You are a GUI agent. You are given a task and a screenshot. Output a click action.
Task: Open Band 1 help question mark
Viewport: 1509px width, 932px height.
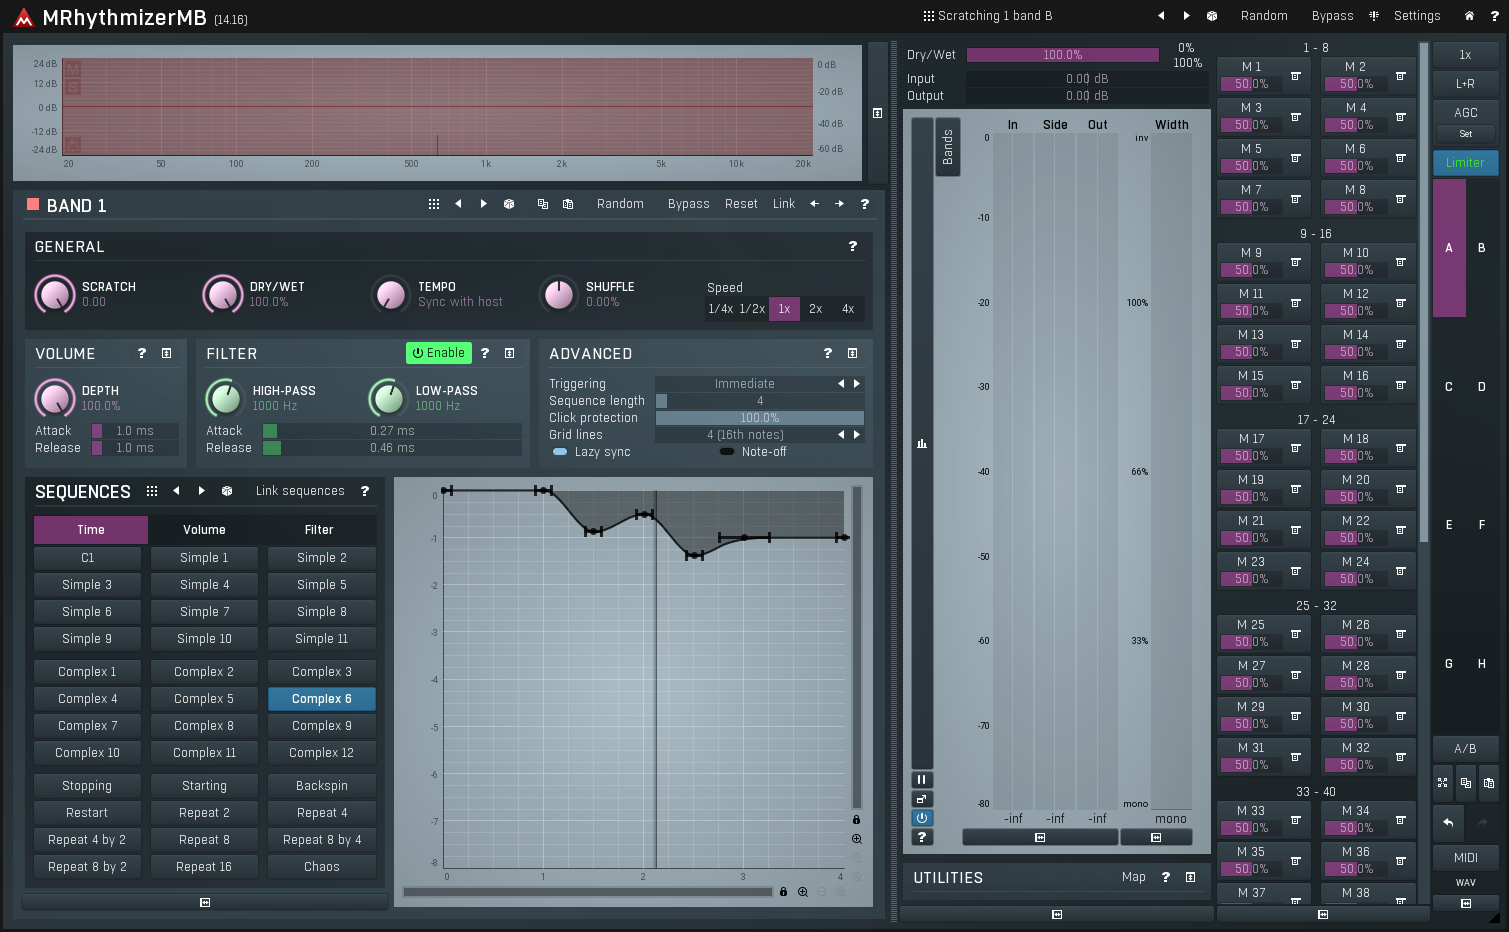tap(864, 204)
